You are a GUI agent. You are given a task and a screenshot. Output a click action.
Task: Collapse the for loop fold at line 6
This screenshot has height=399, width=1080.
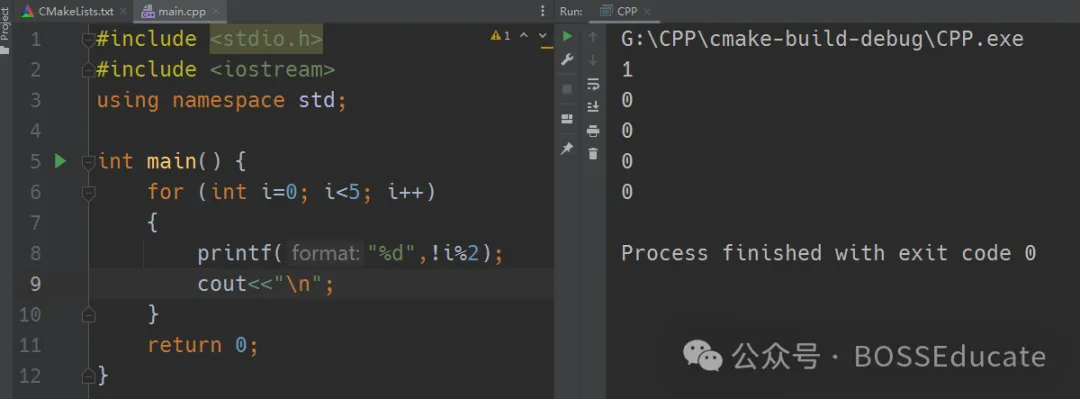(x=88, y=193)
